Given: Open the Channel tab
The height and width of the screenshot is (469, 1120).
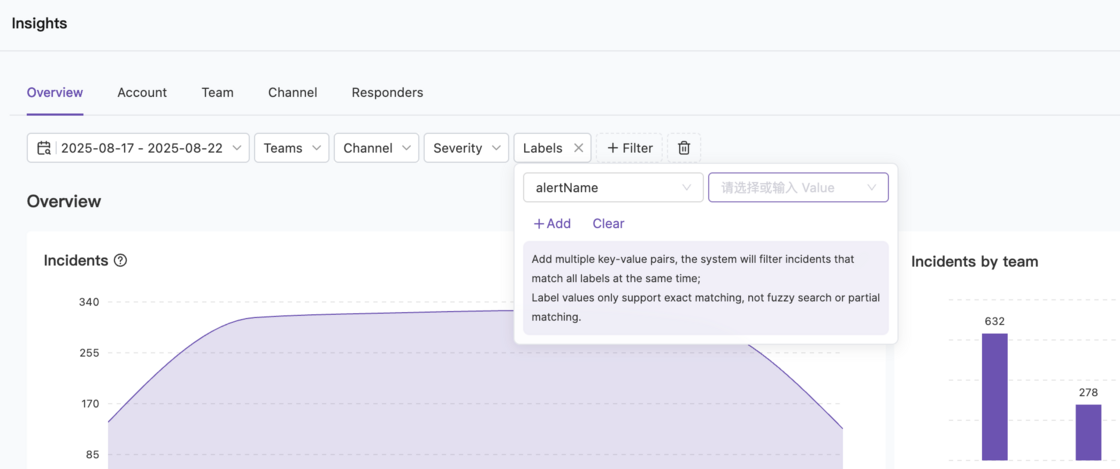Looking at the screenshot, I should tap(292, 92).
